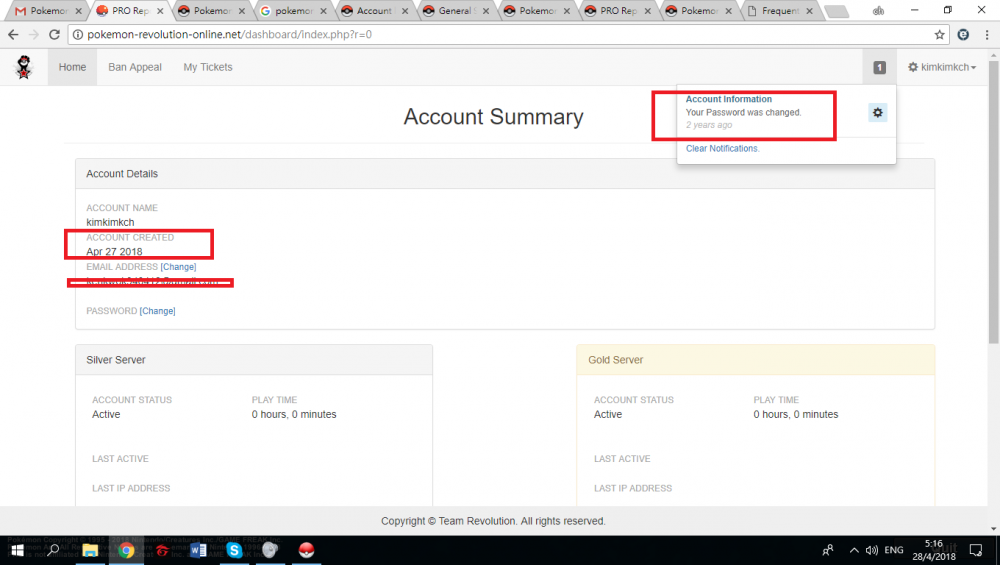The height and width of the screenshot is (565, 1000).
Task: Open the Ban Appeal menu item
Action: click(x=135, y=67)
